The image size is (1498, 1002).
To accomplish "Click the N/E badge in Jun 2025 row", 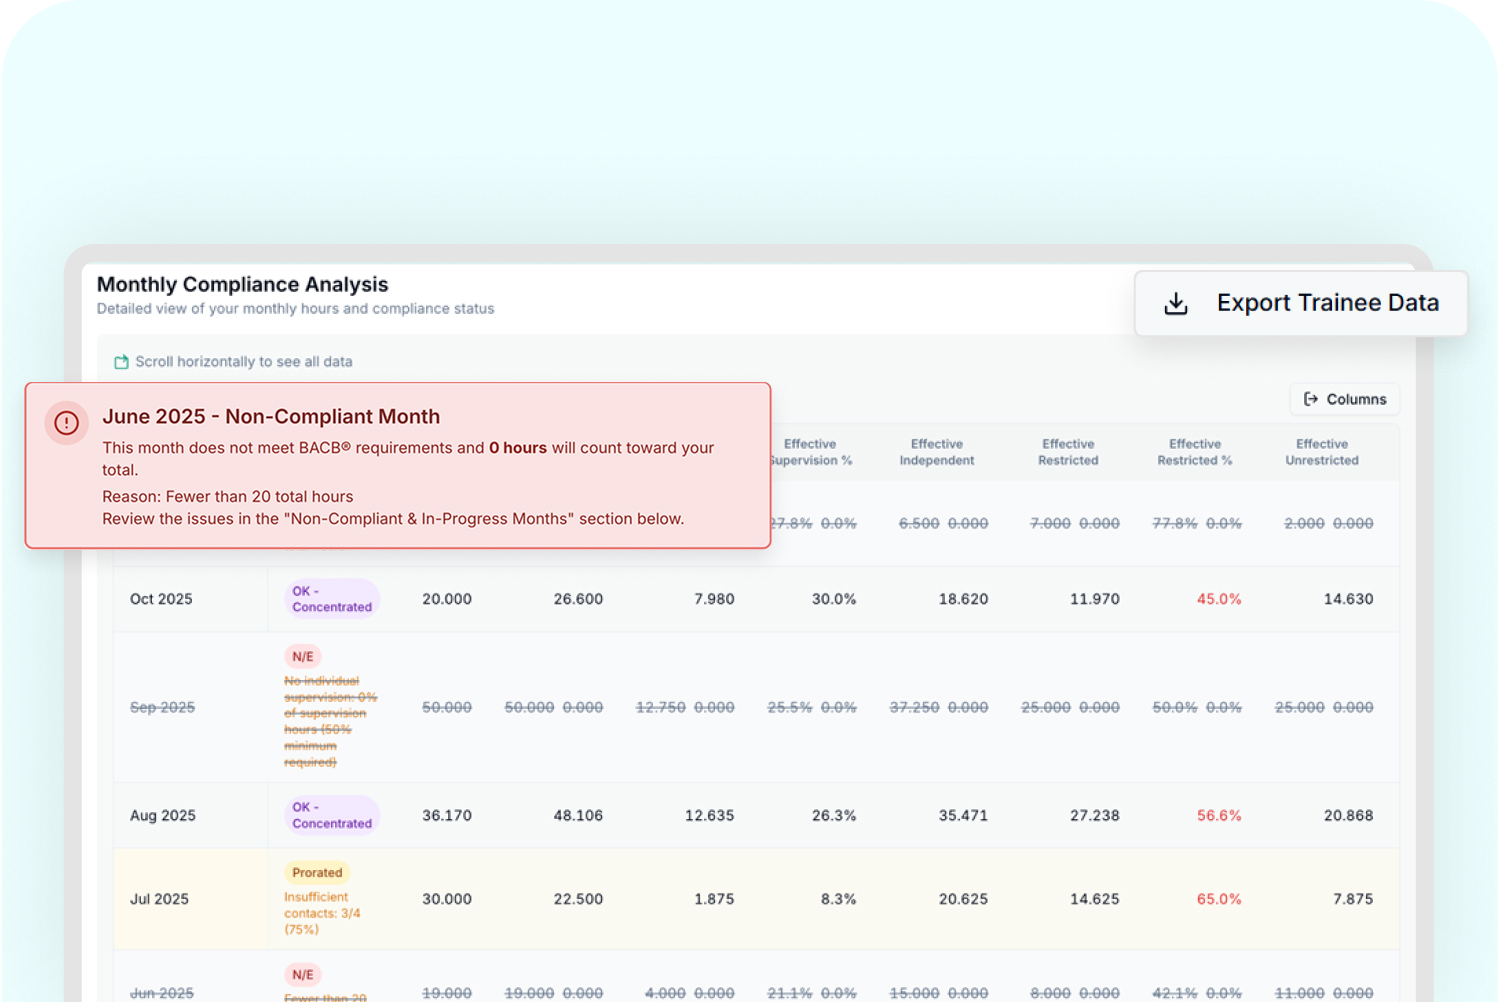I will tap(303, 975).
